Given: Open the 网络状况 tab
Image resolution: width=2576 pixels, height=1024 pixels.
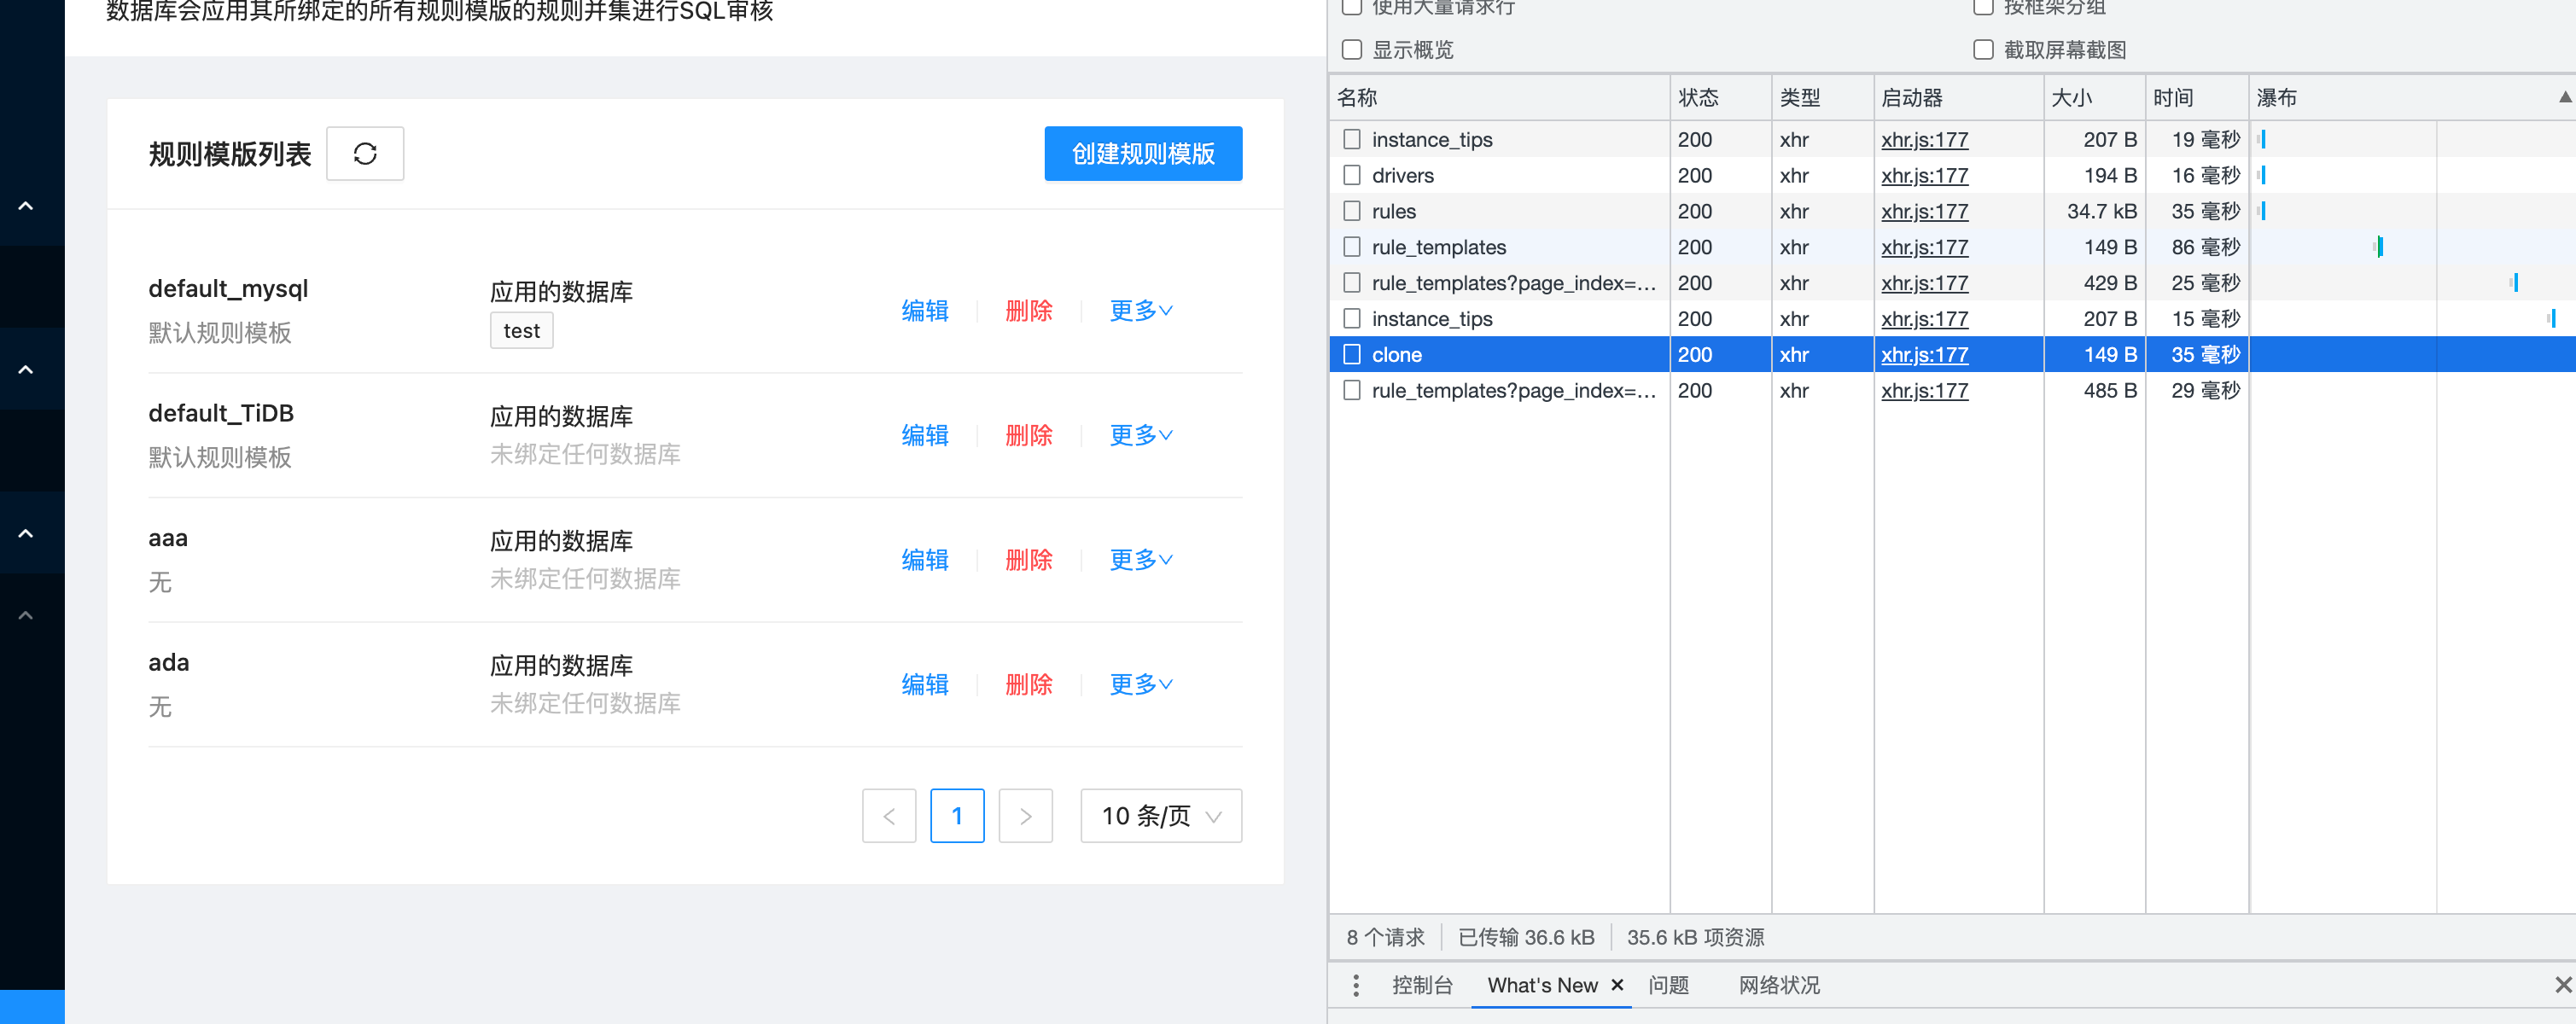Looking at the screenshot, I should click(1777, 985).
